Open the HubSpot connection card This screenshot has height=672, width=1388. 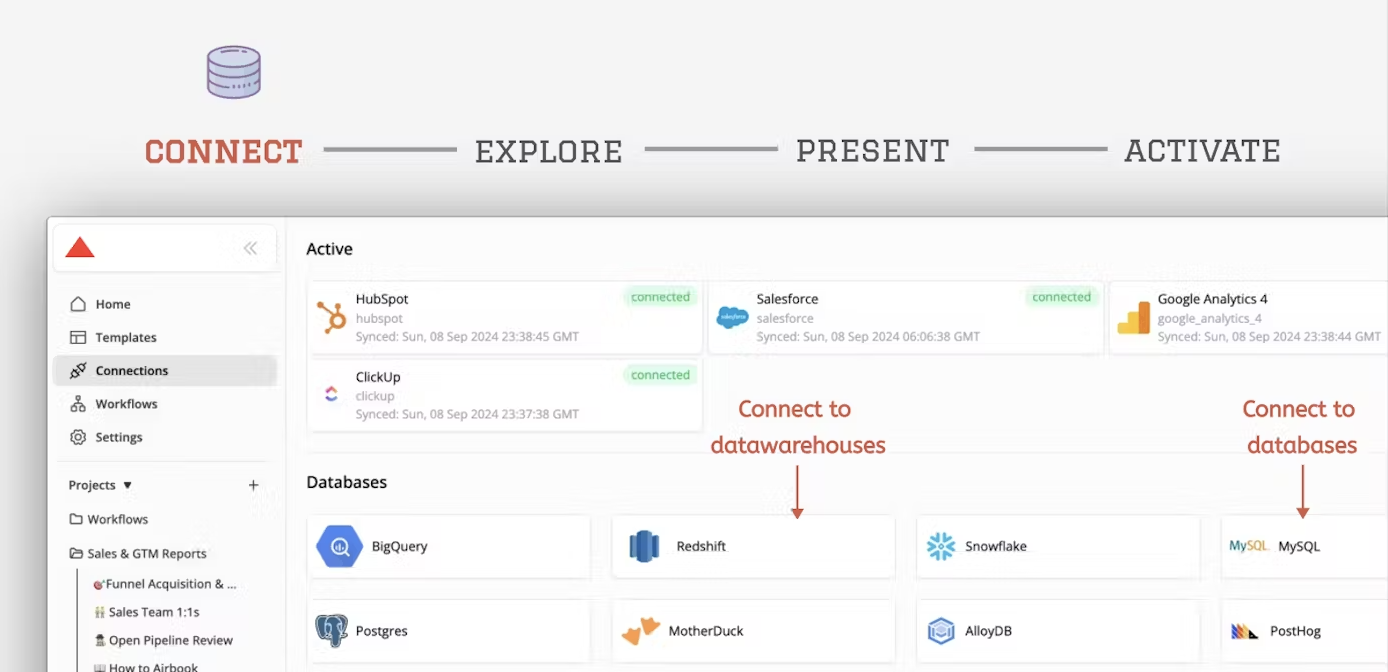click(x=505, y=318)
